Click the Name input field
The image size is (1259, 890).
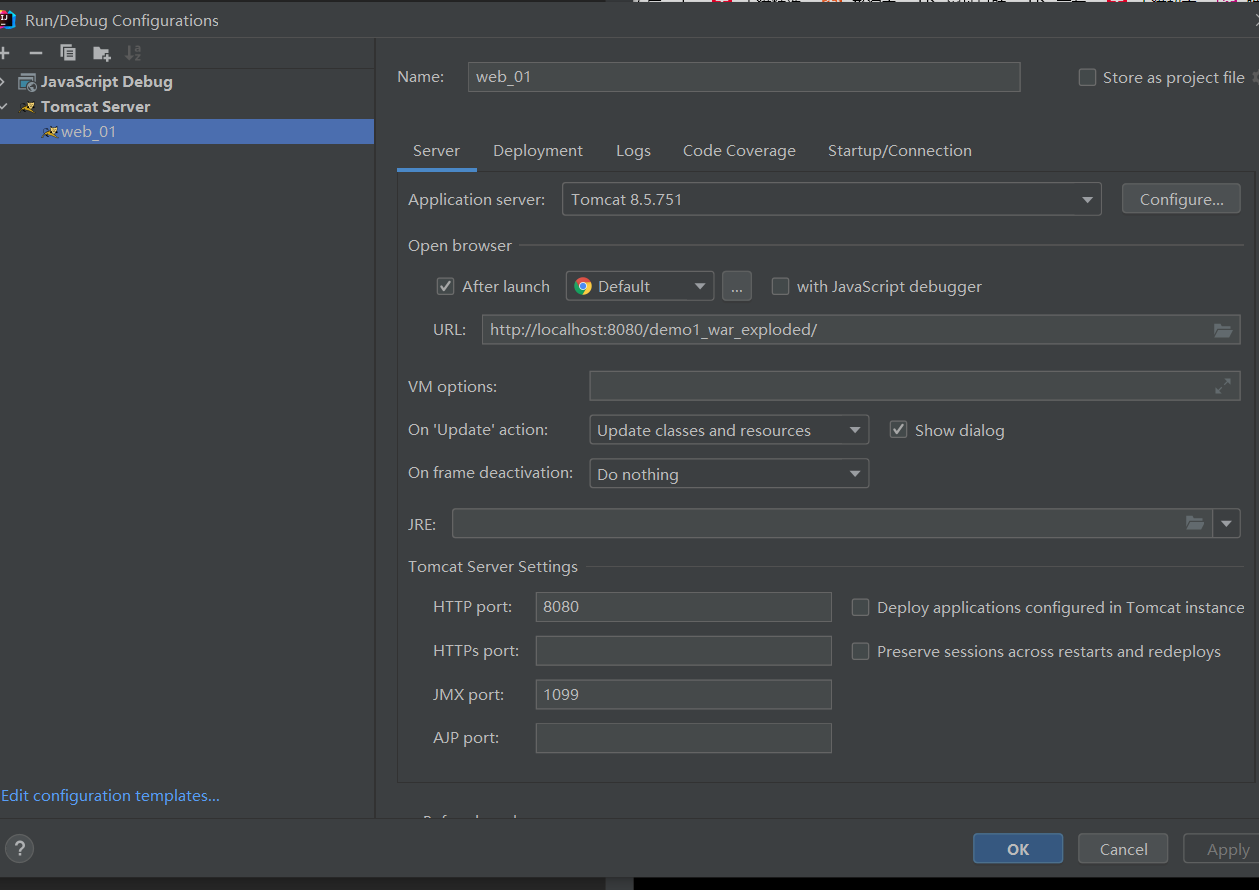(x=744, y=77)
